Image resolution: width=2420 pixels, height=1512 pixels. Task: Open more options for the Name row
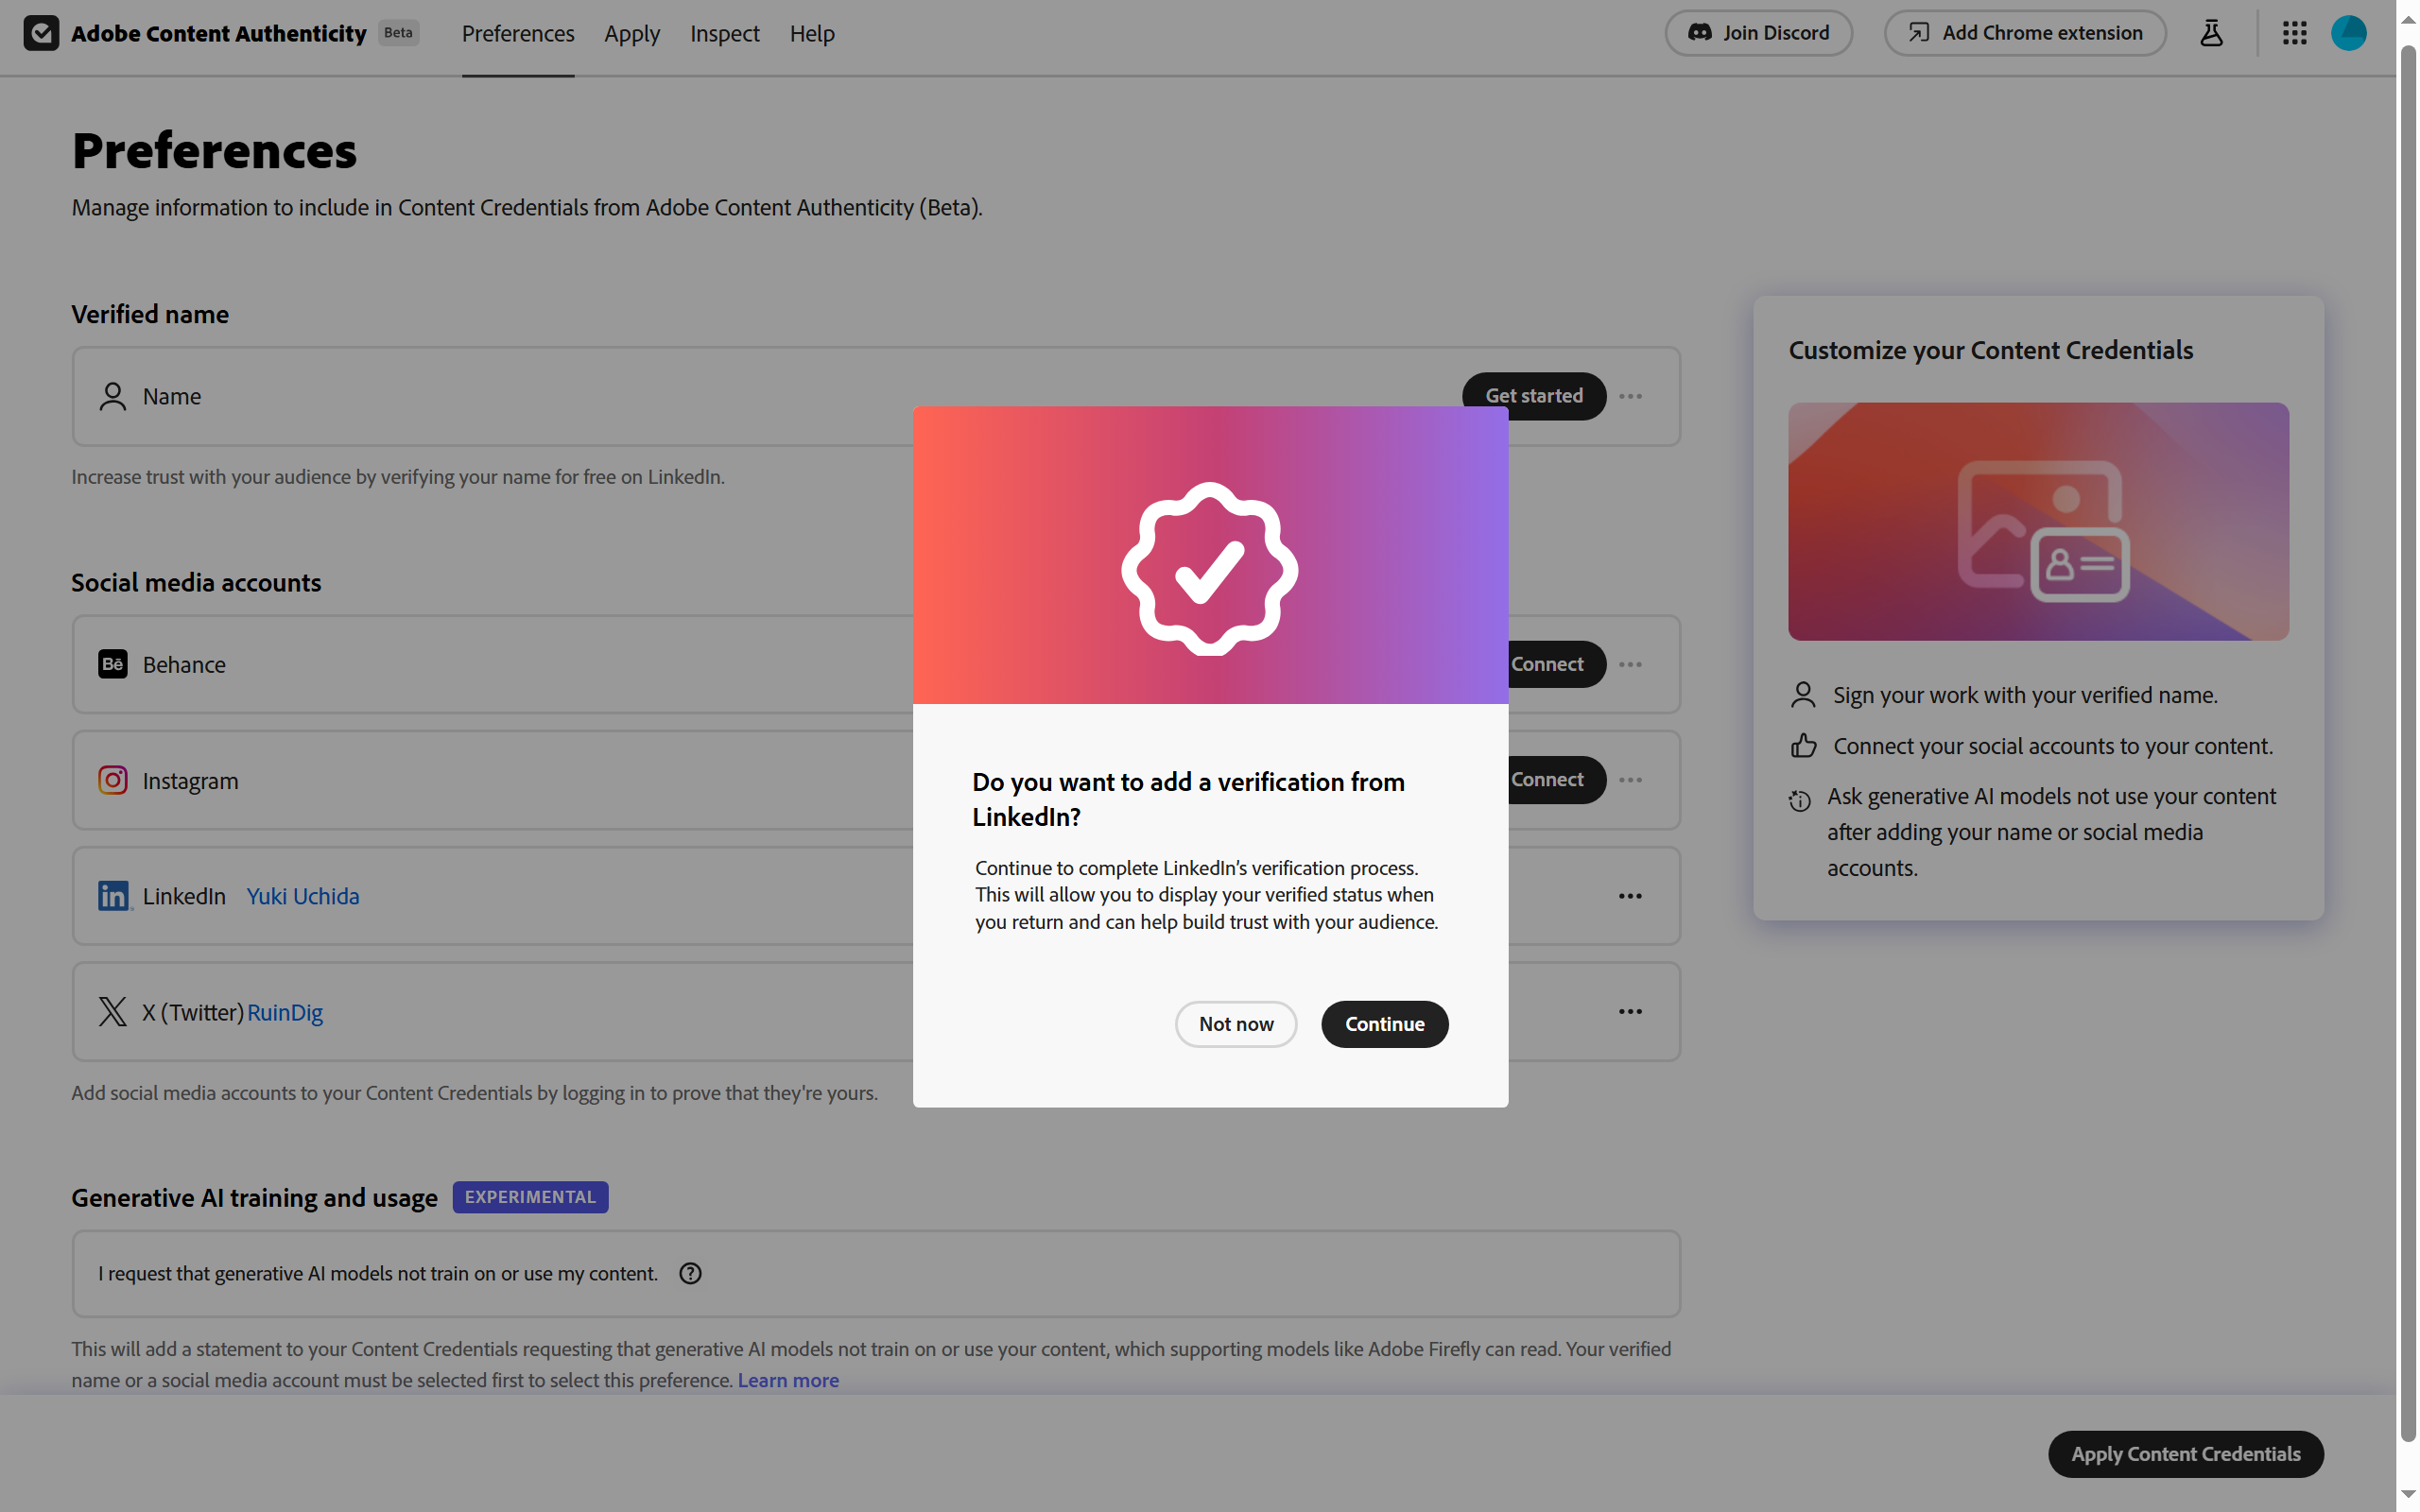(x=1630, y=396)
